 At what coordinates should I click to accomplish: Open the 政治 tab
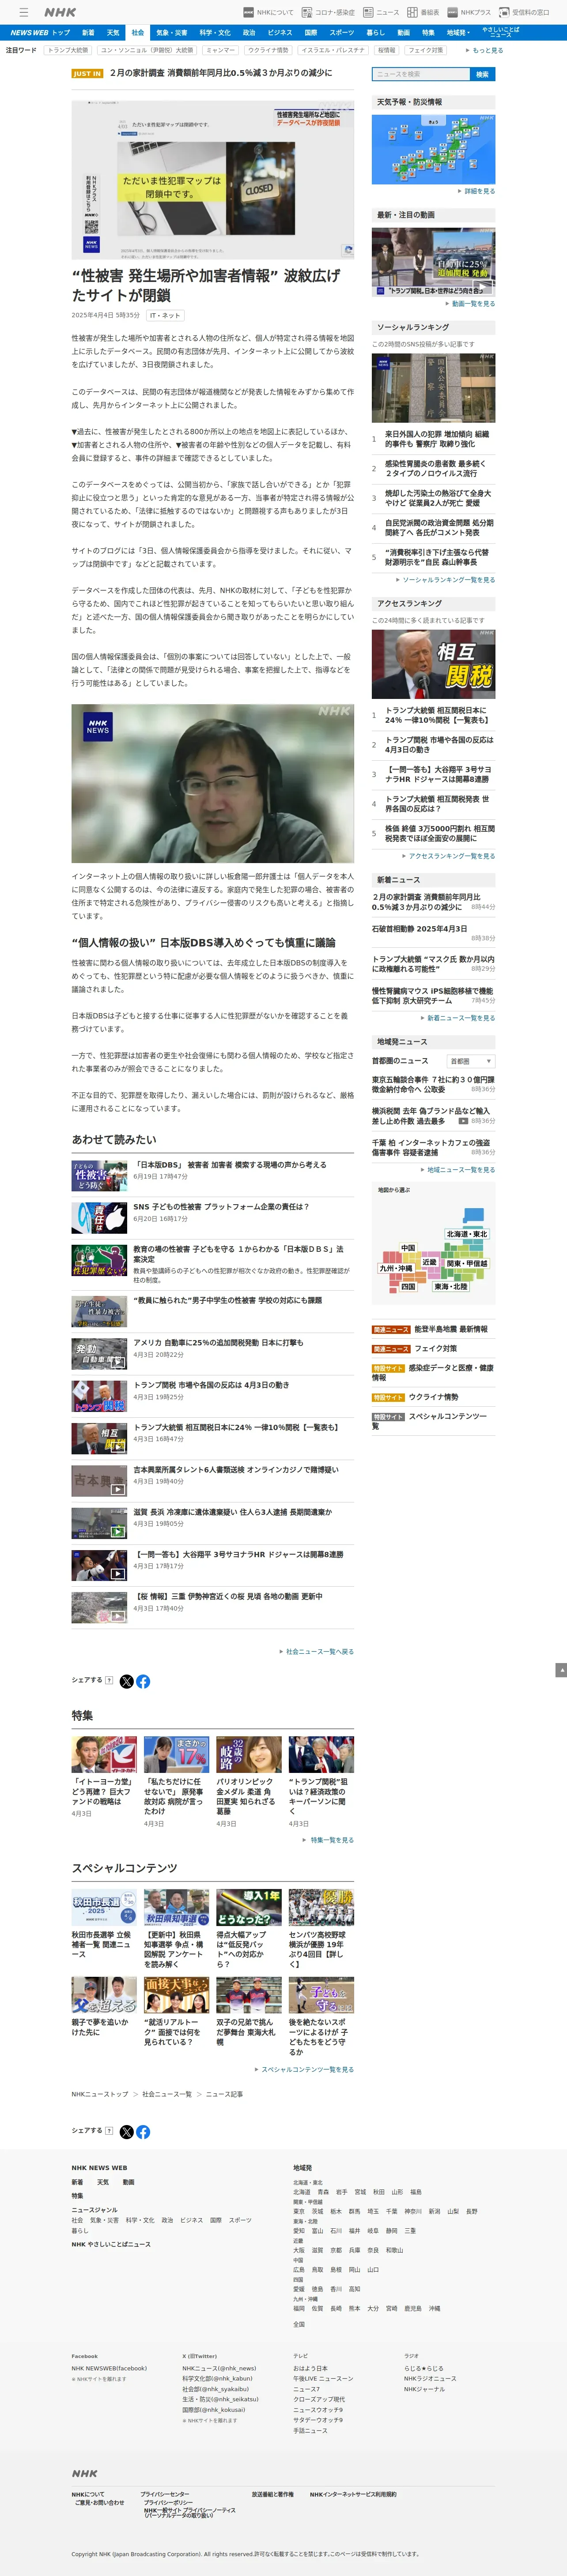click(x=249, y=32)
